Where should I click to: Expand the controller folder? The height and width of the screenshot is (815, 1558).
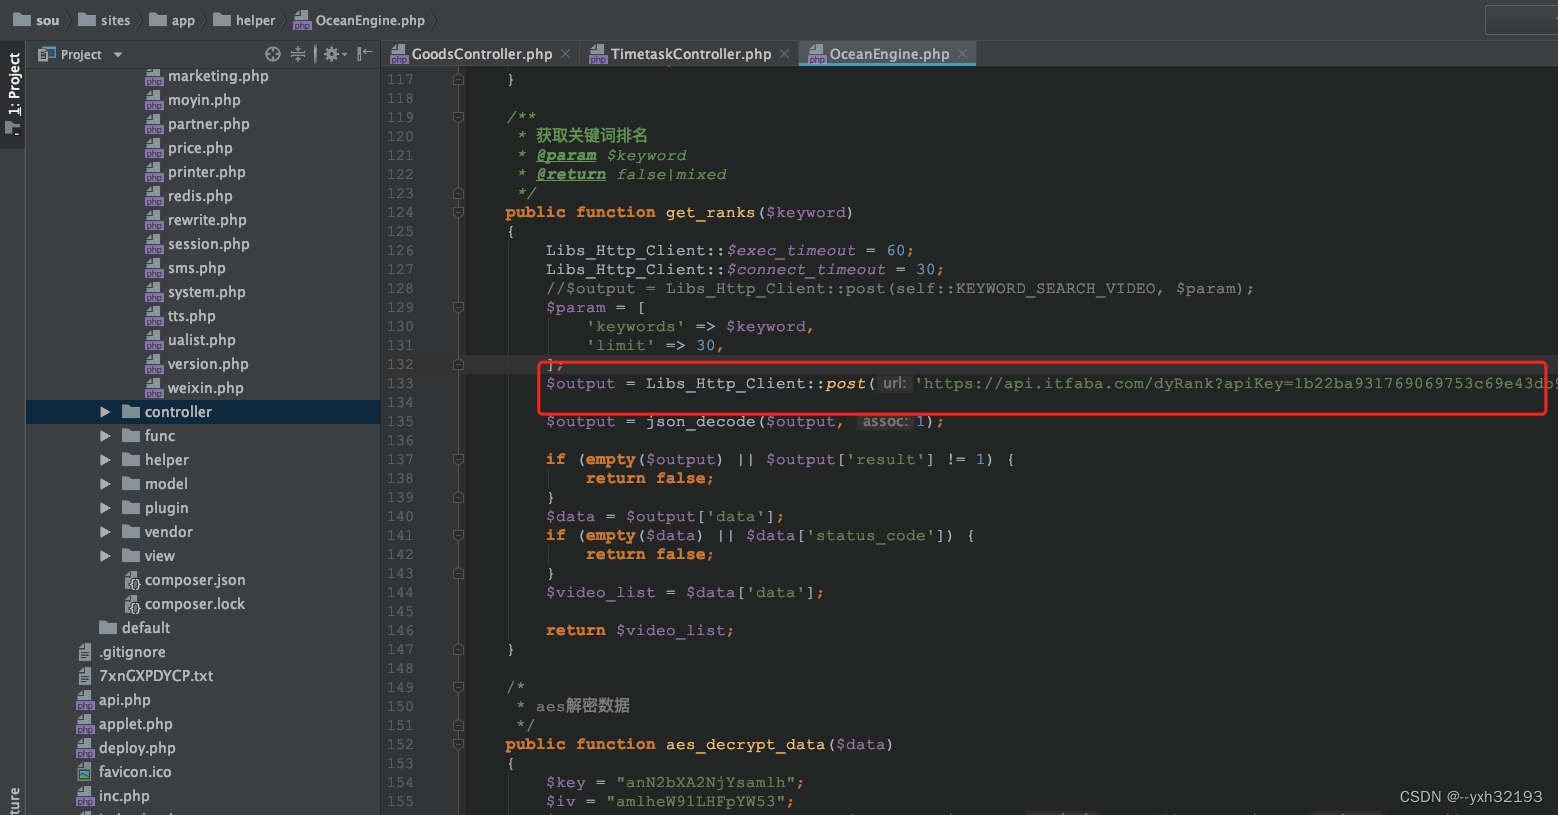(x=105, y=412)
